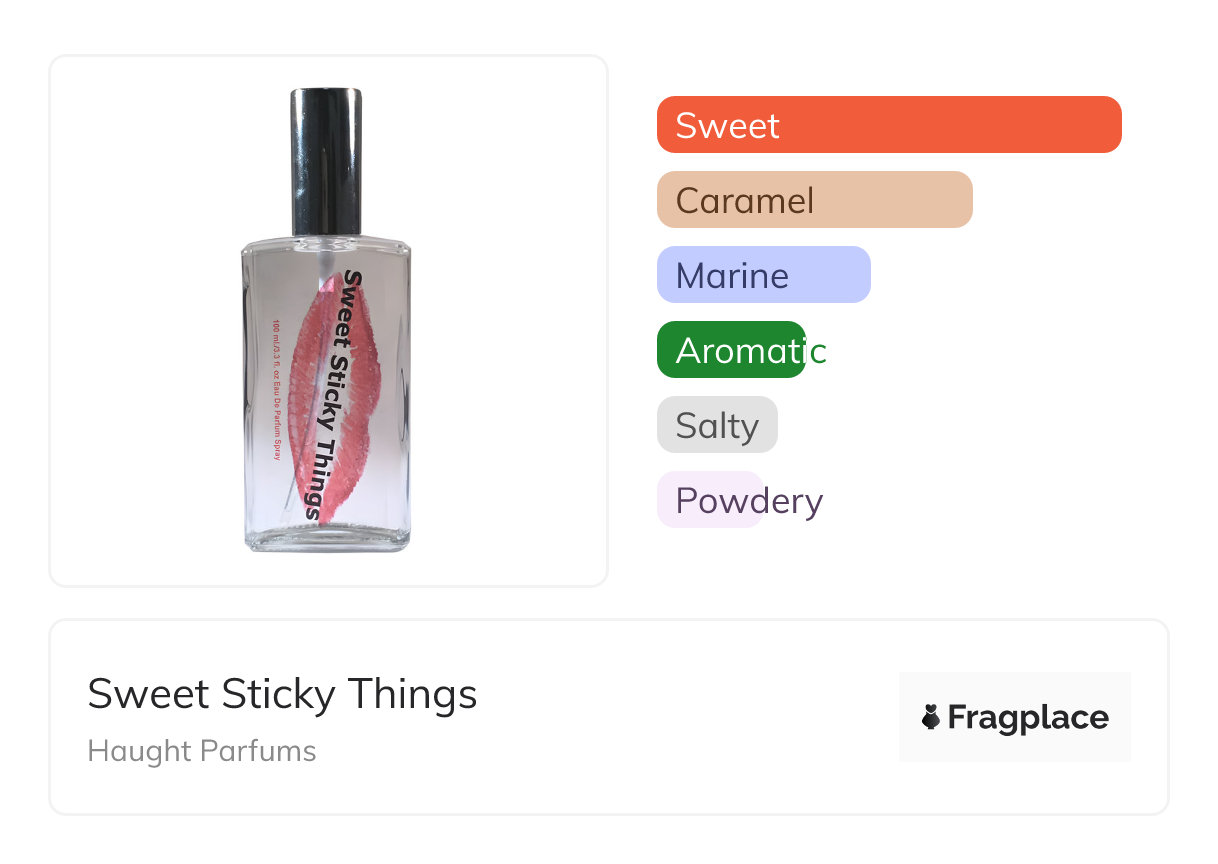Select the pale lavender Powdery accord bar

[x=710, y=500]
